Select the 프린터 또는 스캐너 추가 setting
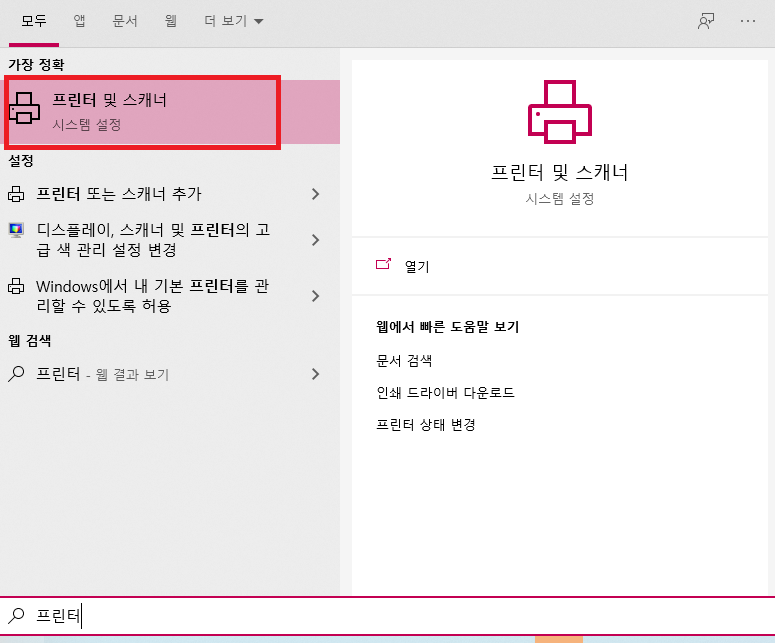 click(x=170, y=194)
